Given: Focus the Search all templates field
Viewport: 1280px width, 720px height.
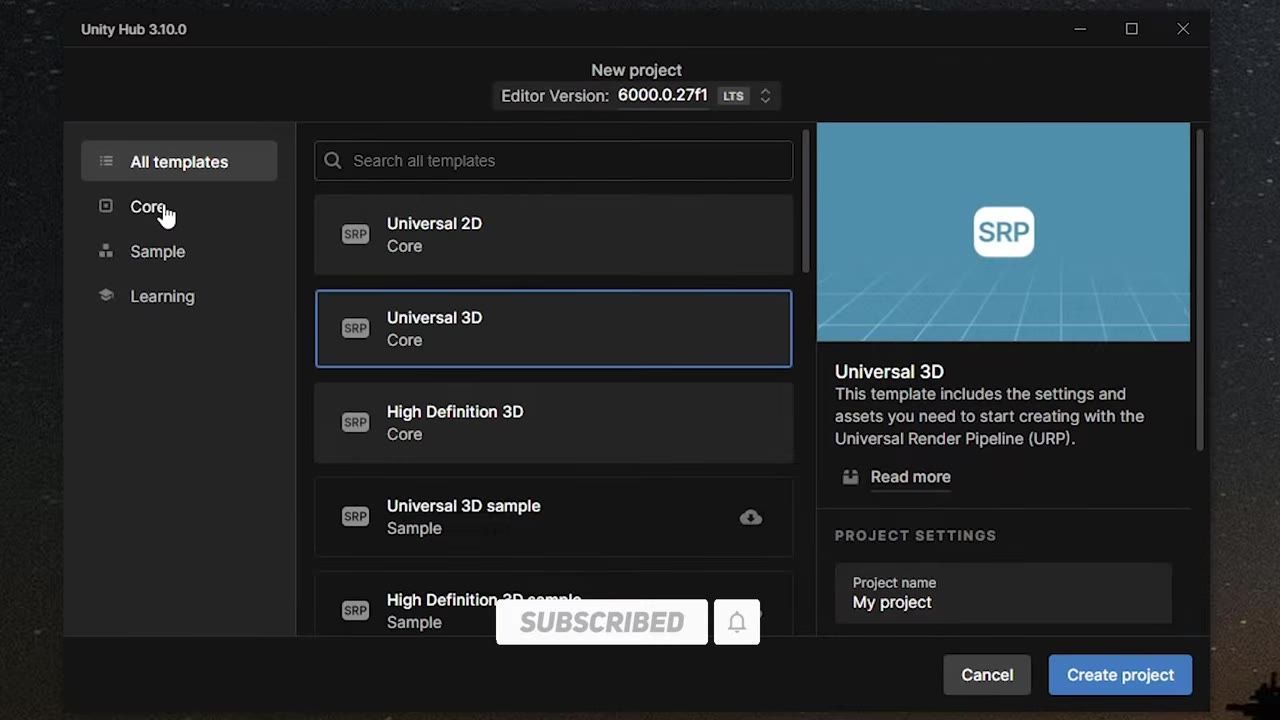Looking at the screenshot, I should [553, 161].
